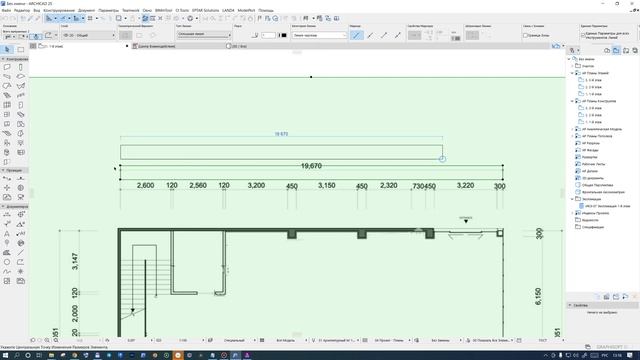Open the Редактор menu

[22, 10]
